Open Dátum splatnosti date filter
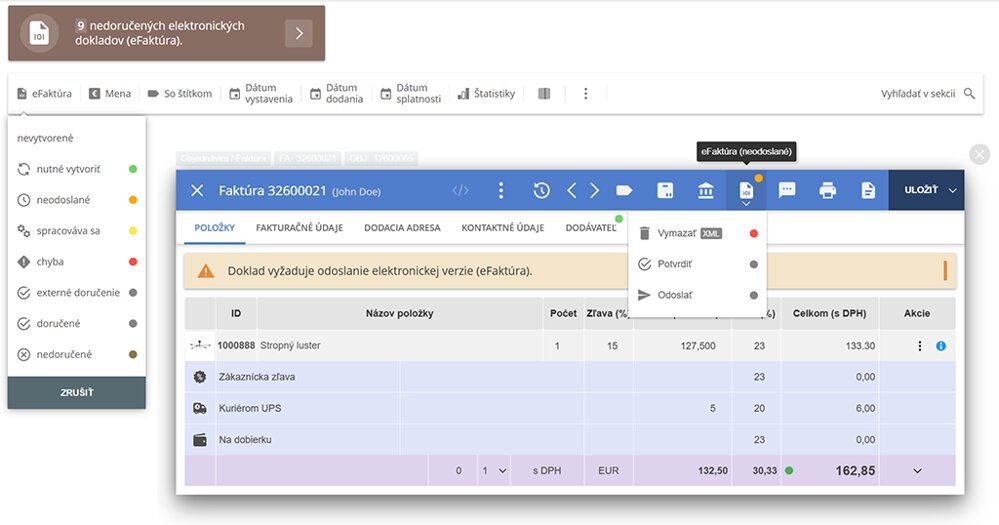Image resolution: width=999 pixels, height=525 pixels. point(410,94)
